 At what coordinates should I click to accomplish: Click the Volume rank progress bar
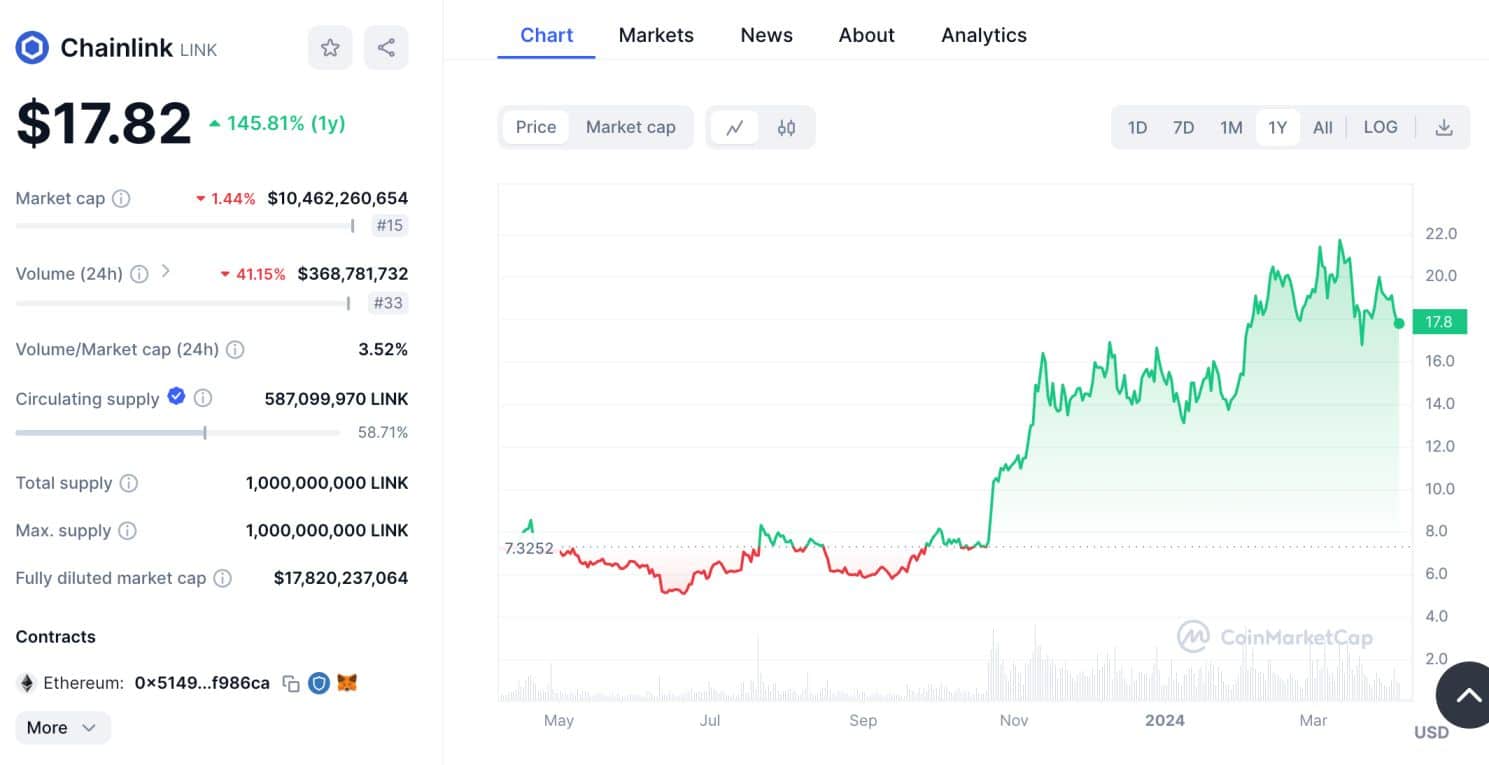(183, 303)
